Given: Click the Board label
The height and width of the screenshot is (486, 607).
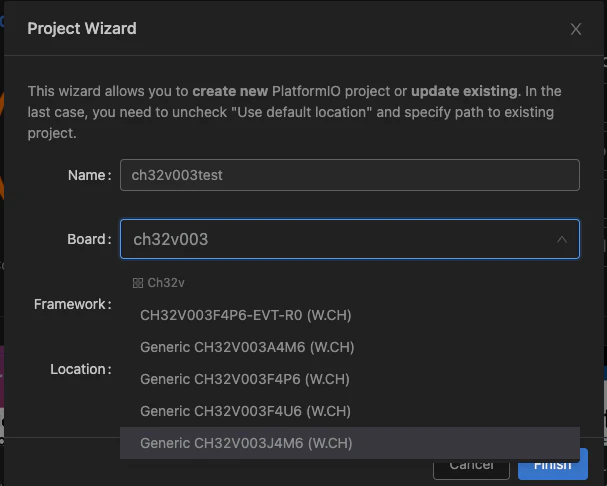Looking at the screenshot, I should point(89,239).
